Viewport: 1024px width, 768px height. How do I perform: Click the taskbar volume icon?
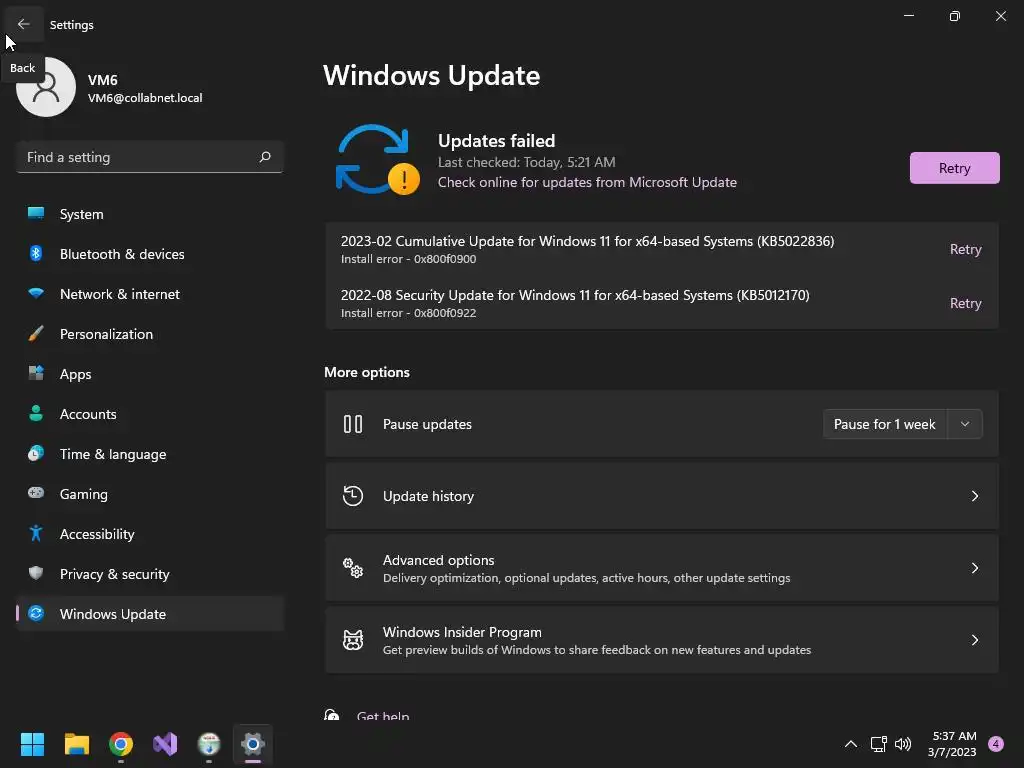[903, 744]
